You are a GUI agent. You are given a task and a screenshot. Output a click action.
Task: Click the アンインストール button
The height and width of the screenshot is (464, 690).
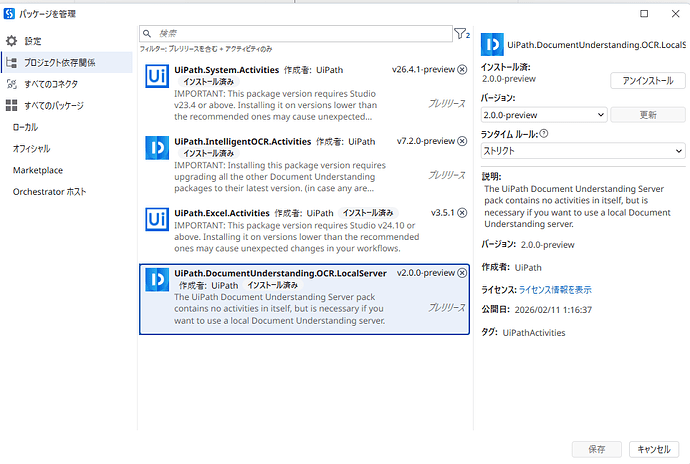648,81
